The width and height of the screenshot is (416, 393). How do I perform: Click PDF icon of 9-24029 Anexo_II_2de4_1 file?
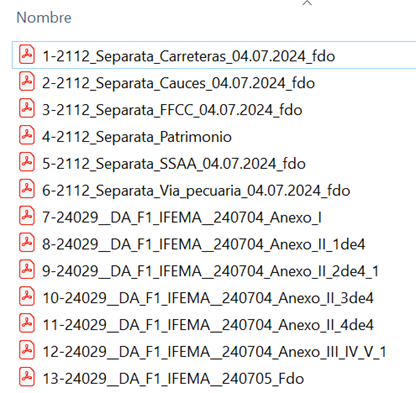tap(27, 270)
